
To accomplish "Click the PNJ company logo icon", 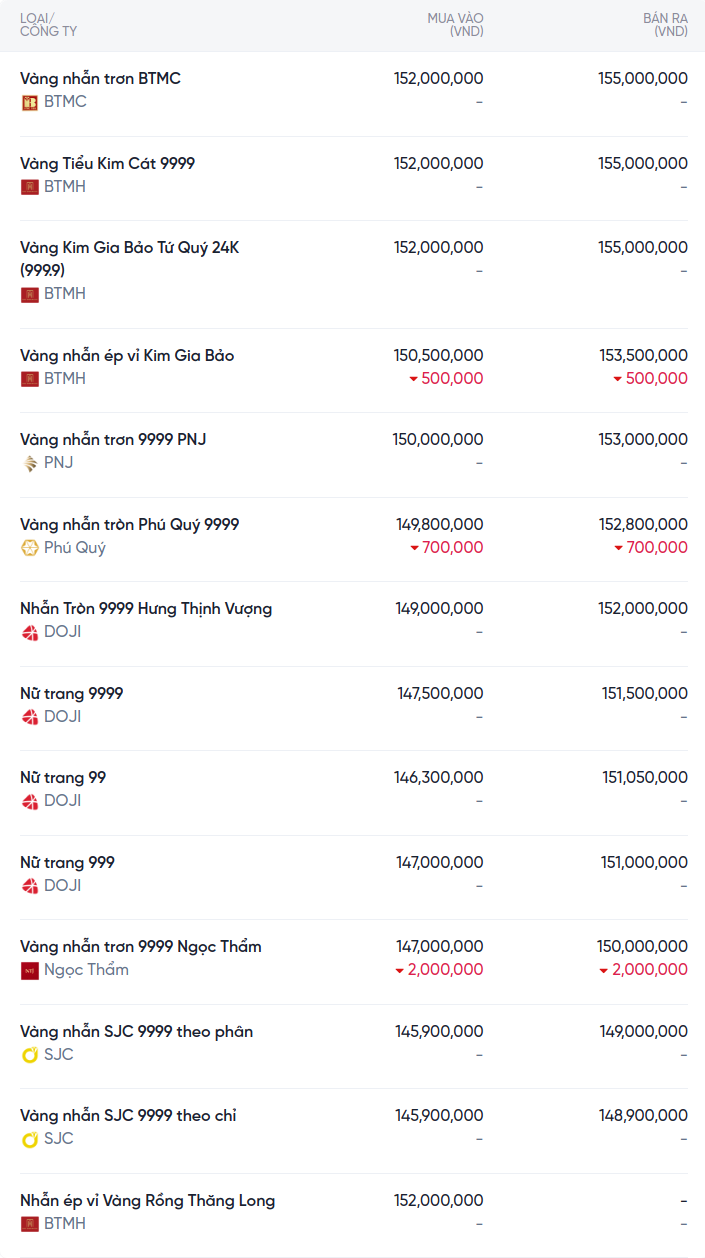I will pyautogui.click(x=30, y=463).
